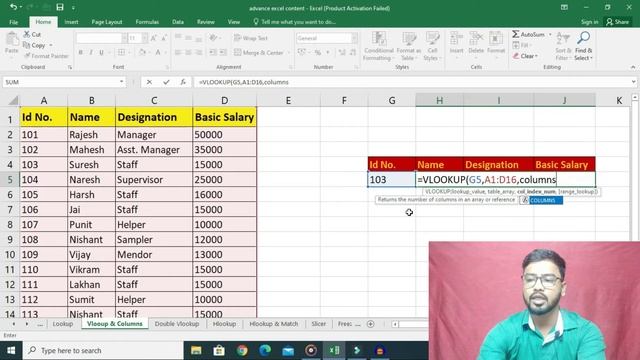Open Chrome from taskbar
Viewport: 640px width, 360px height.
point(242,350)
